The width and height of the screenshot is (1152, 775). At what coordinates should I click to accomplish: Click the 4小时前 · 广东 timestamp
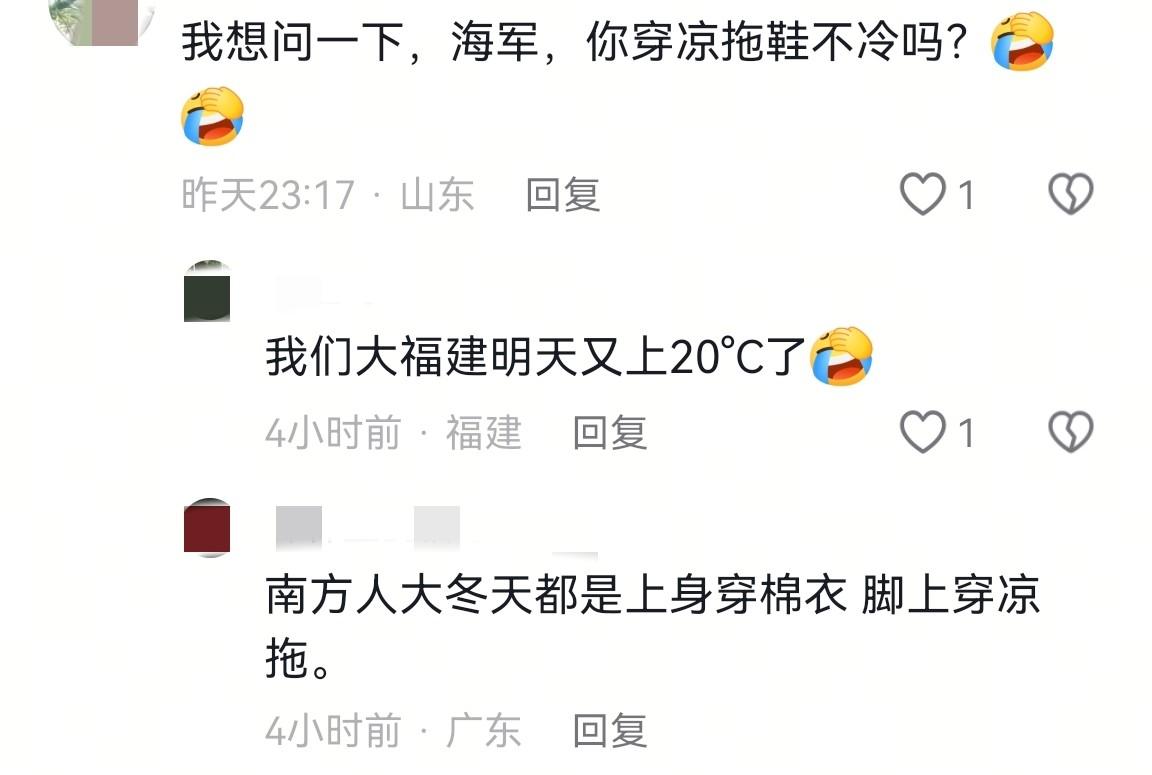[x=394, y=730]
